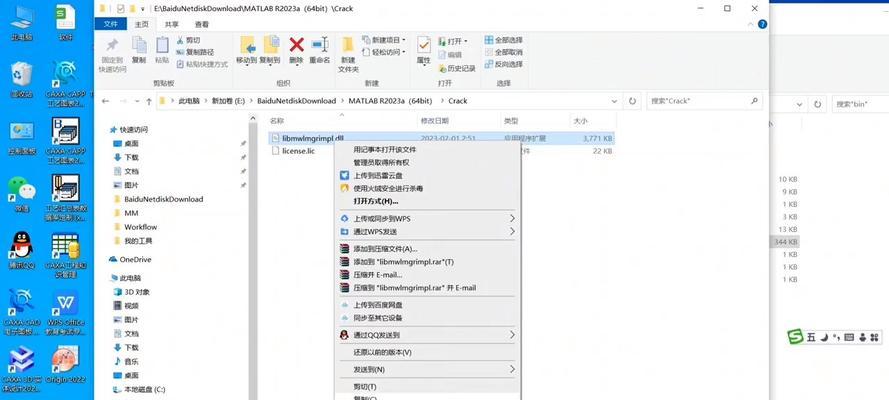Expand 发送到(N) submenu arrow
Viewport: 889px width, 400px height.
pos(512,369)
